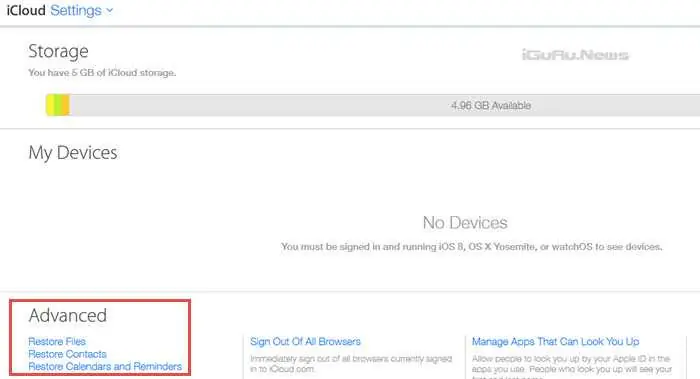700x379 pixels.
Task: Click the 'Allow people to look you up' description
Action: click(x=572, y=366)
